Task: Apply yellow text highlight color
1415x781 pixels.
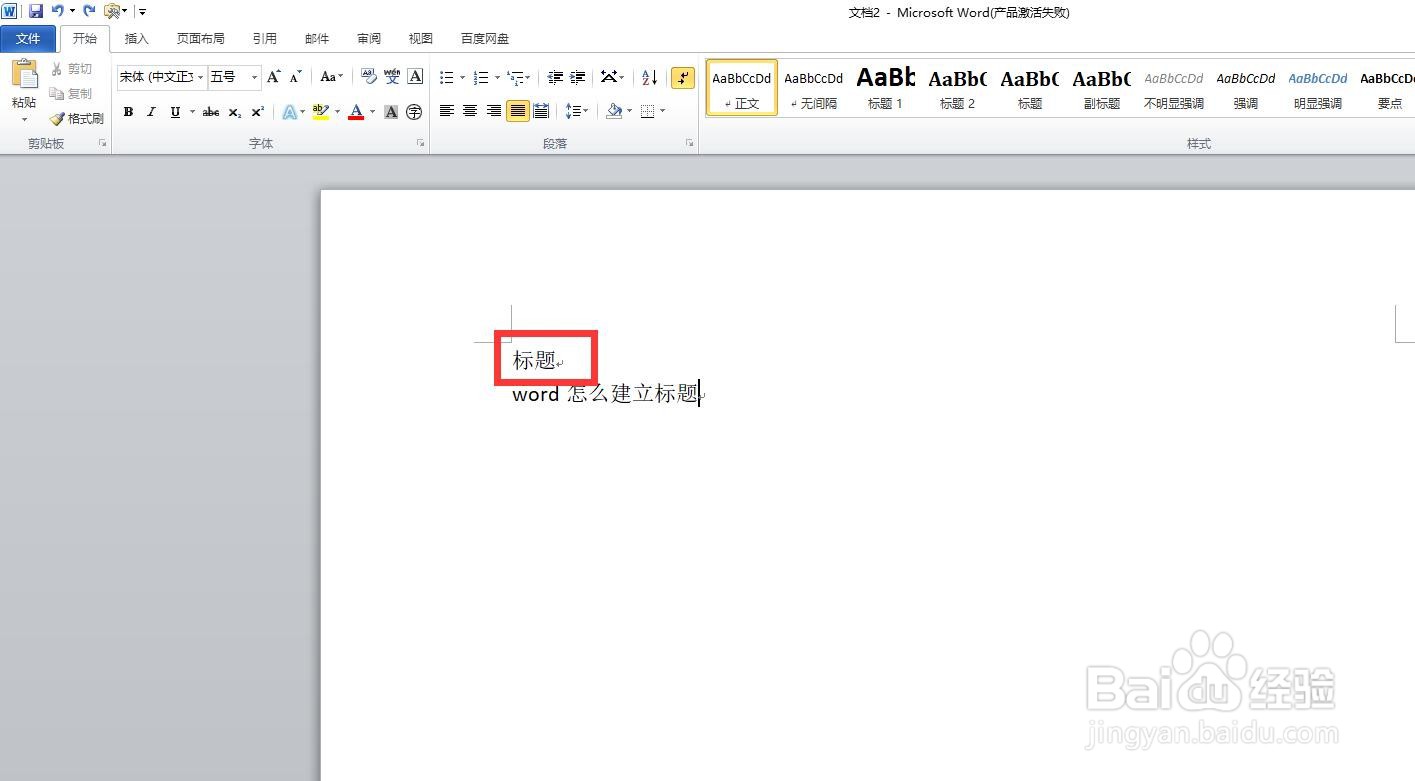Action: pyautogui.click(x=320, y=112)
